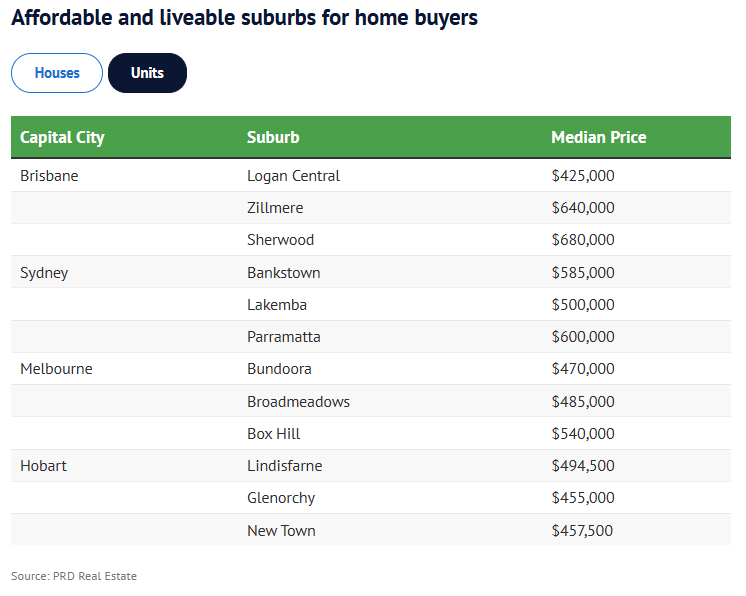746x596 pixels.
Task: Click the Zillmere suburb row
Action: click(x=275, y=208)
